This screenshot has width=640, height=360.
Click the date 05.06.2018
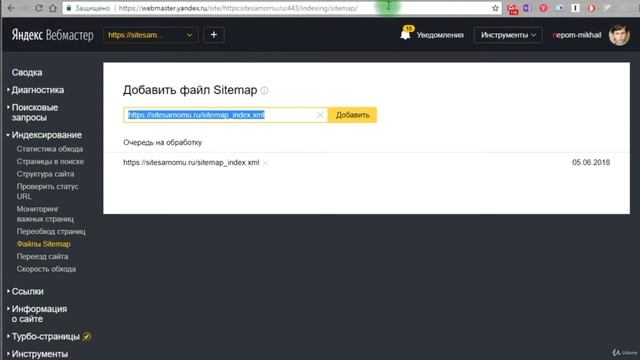[x=591, y=162]
